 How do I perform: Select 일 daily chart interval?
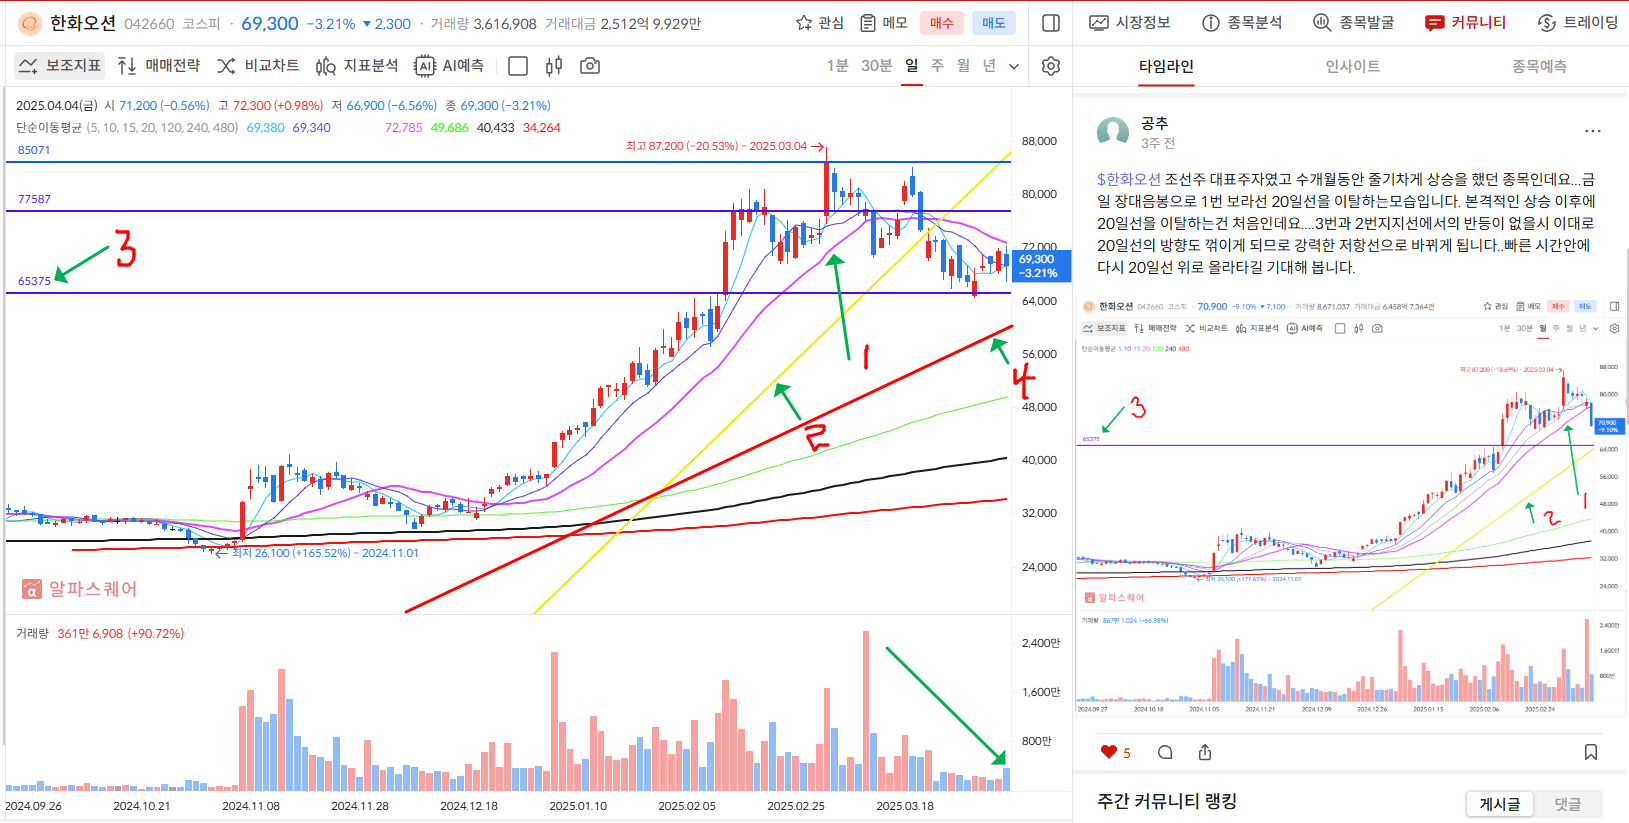(911, 66)
